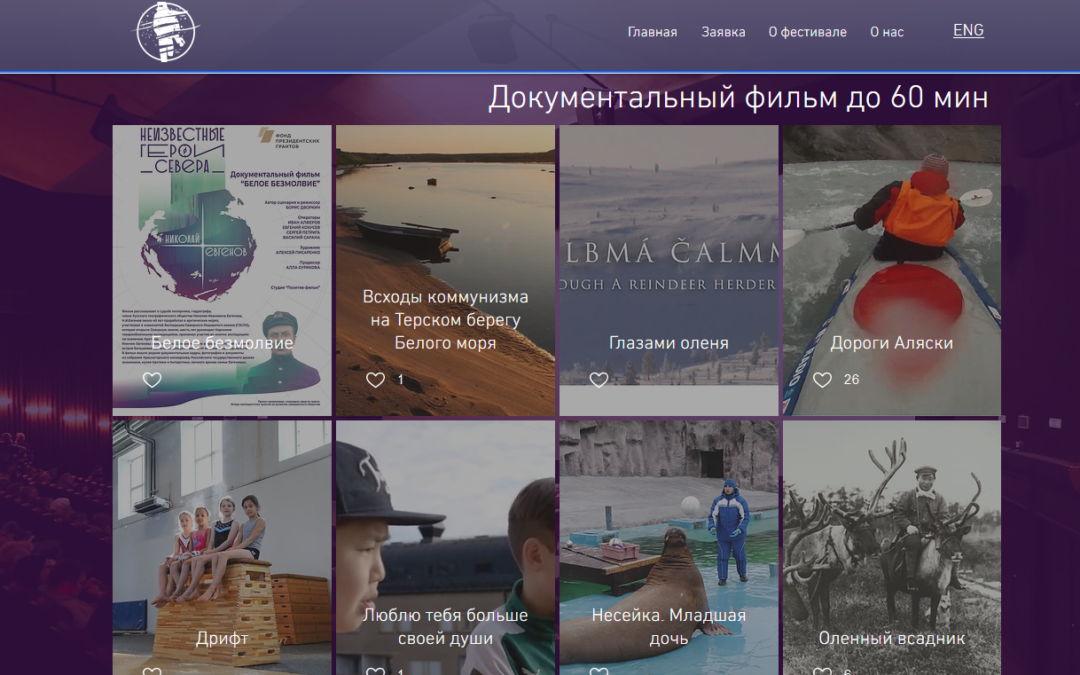
Task: Open the Люблю тебя больше своей души title
Action: (445, 627)
